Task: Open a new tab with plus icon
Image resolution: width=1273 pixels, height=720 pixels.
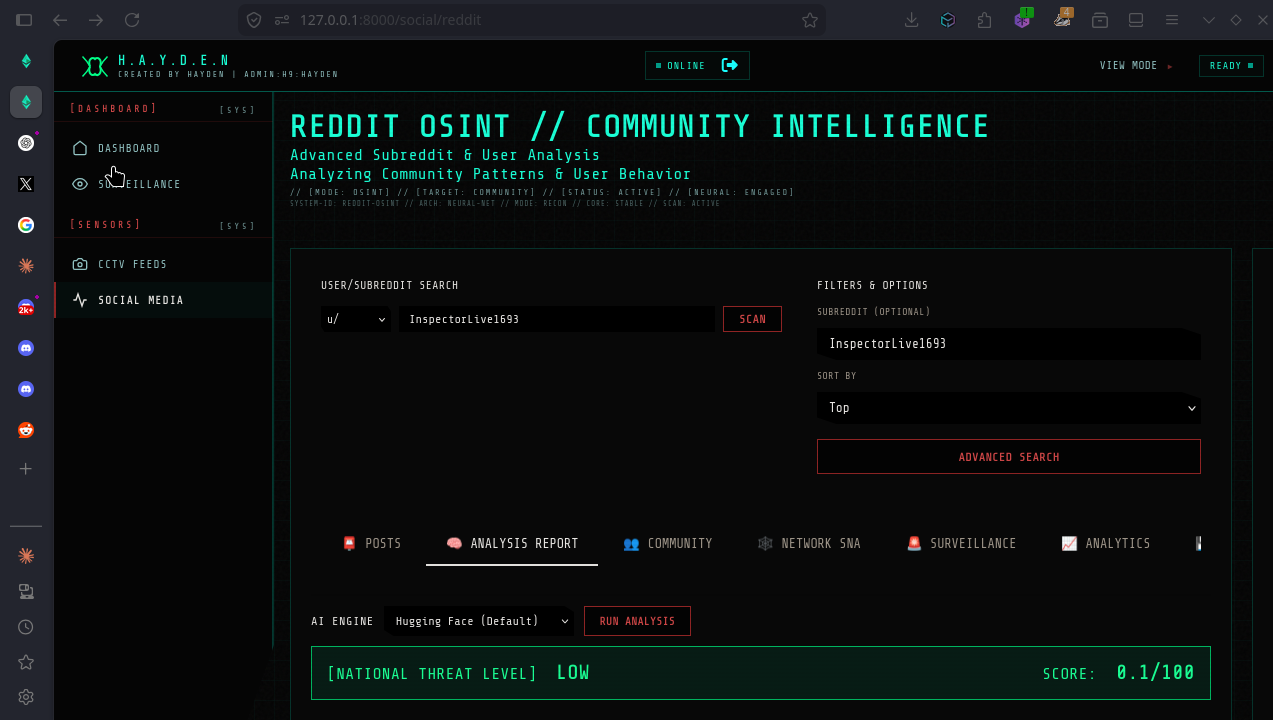Action: pyautogui.click(x=26, y=469)
